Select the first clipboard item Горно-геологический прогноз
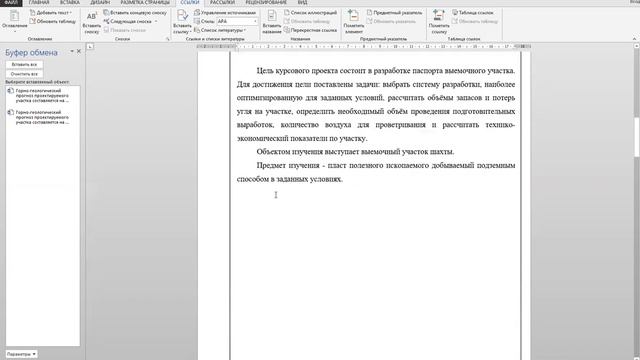Screen dimensions: 640x360 point(42,96)
